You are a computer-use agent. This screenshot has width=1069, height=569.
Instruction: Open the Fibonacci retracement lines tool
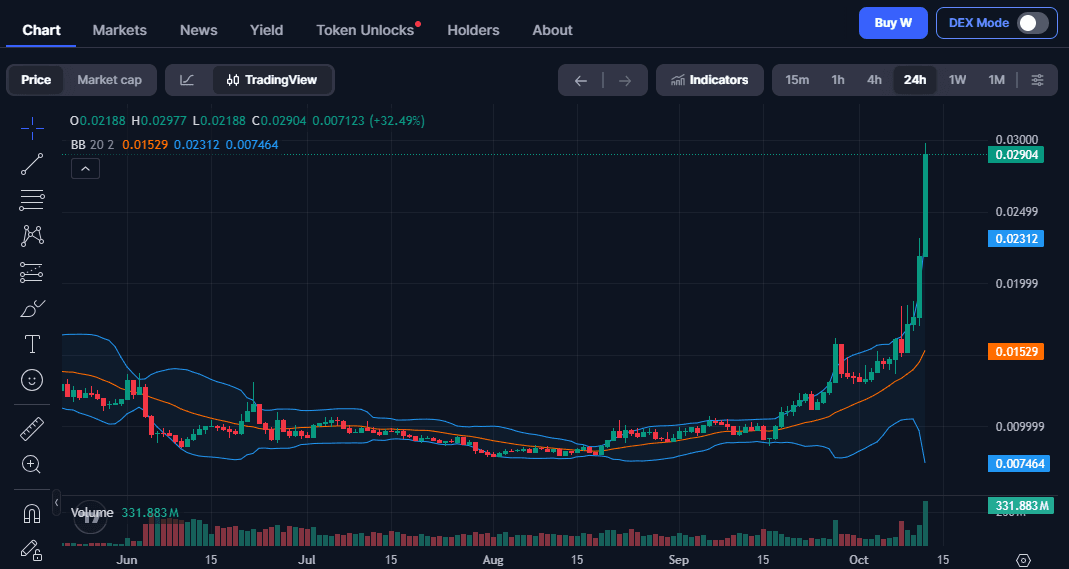click(32, 200)
